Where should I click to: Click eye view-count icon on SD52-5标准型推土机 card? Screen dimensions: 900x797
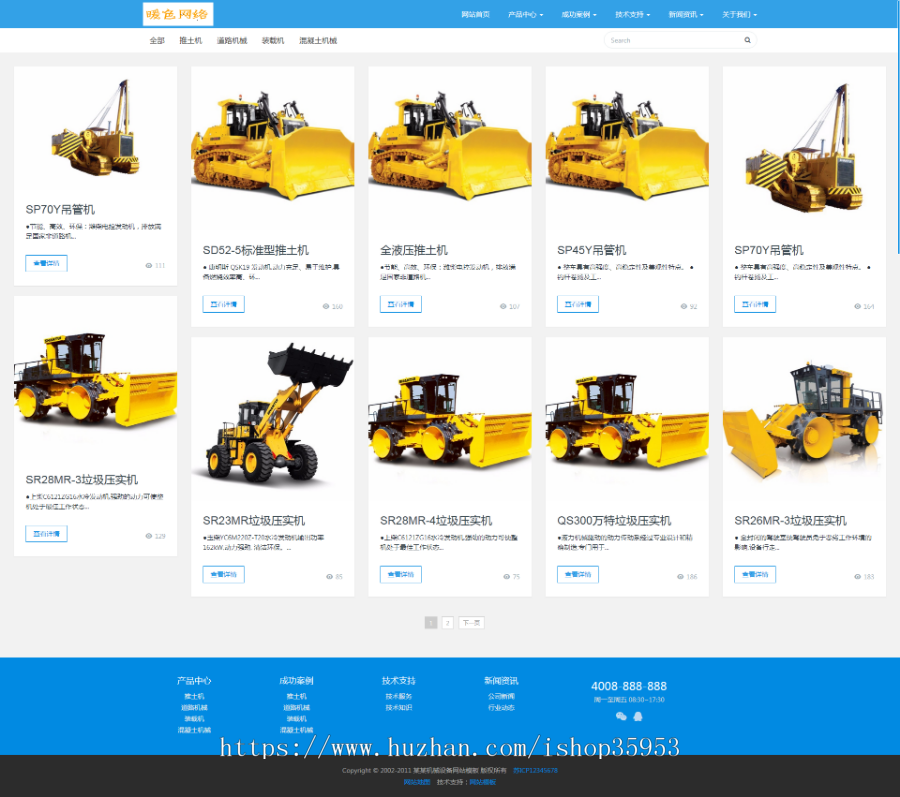pyautogui.click(x=325, y=306)
